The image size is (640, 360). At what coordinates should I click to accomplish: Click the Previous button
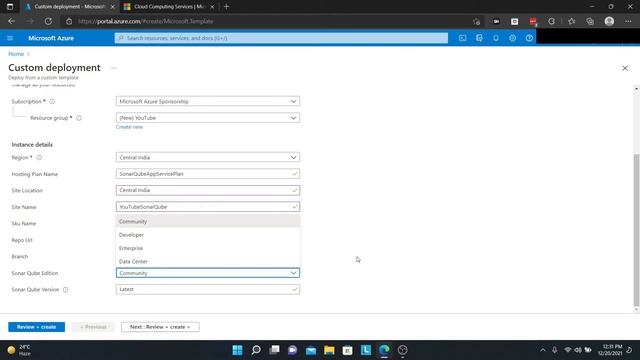tap(93, 327)
